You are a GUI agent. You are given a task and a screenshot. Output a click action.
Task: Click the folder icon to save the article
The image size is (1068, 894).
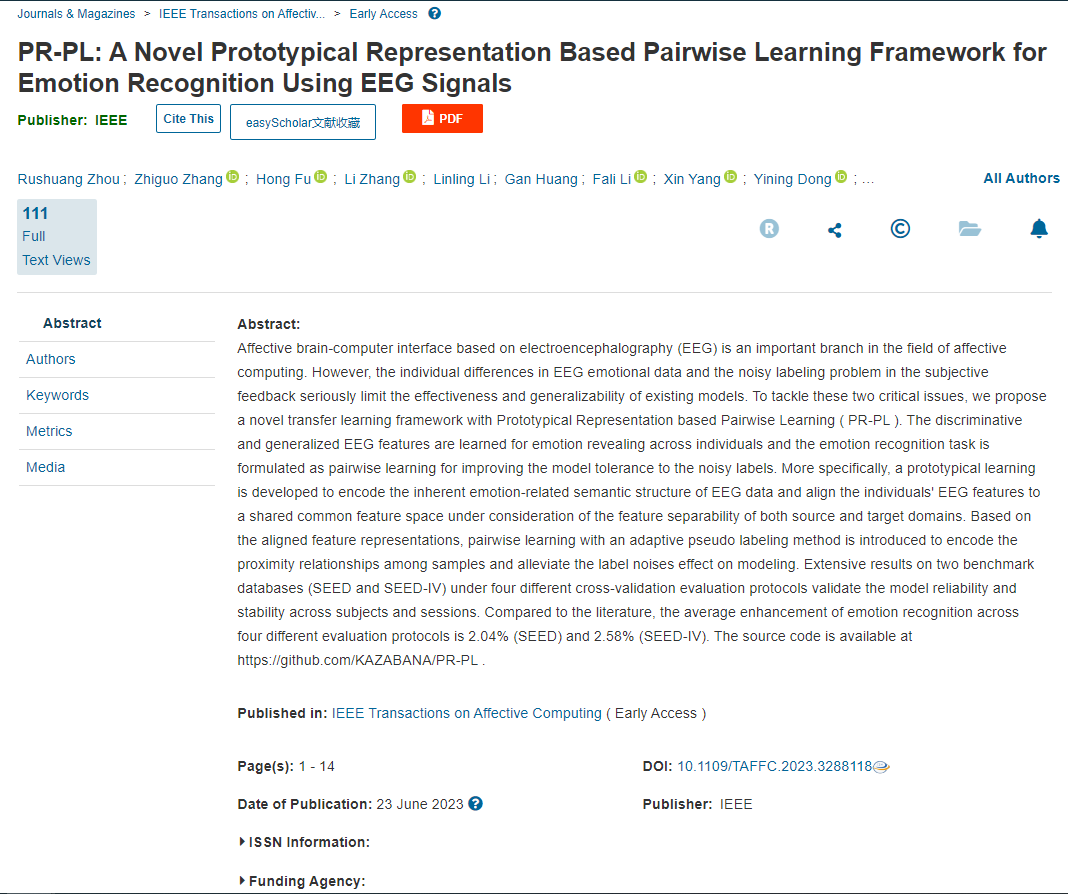pos(969,229)
